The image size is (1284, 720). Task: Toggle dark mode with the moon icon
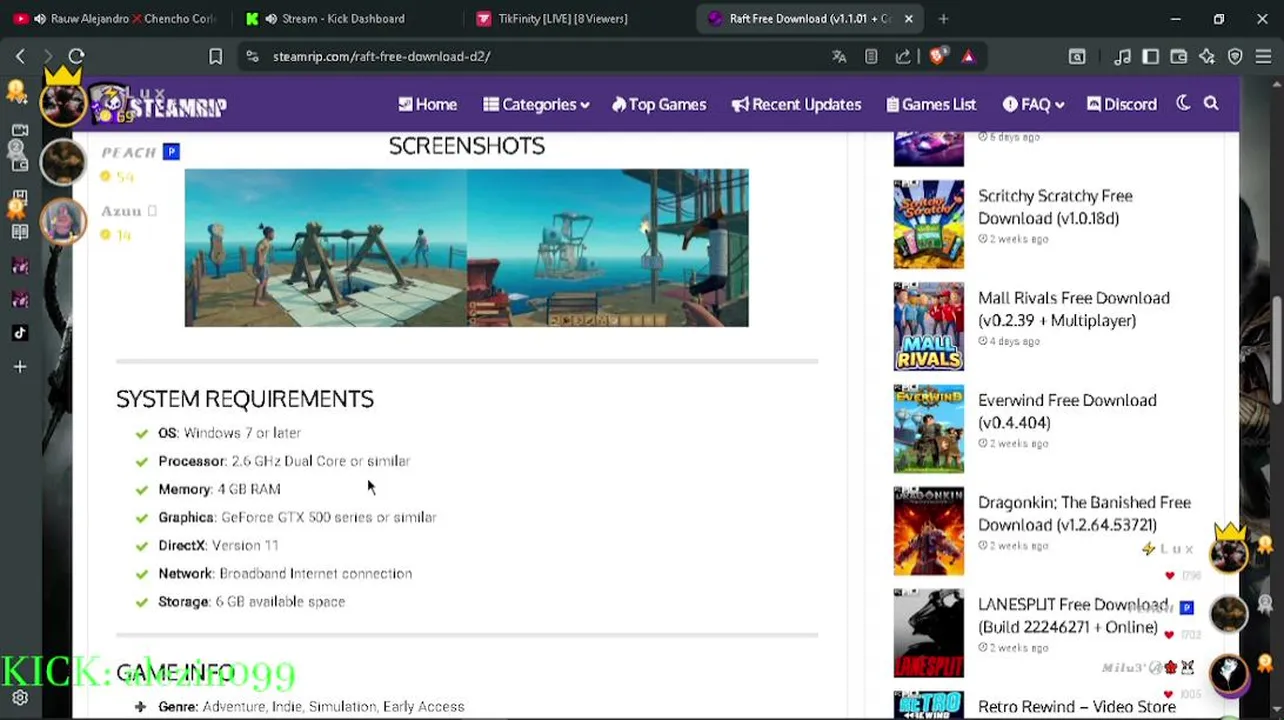tap(1183, 103)
